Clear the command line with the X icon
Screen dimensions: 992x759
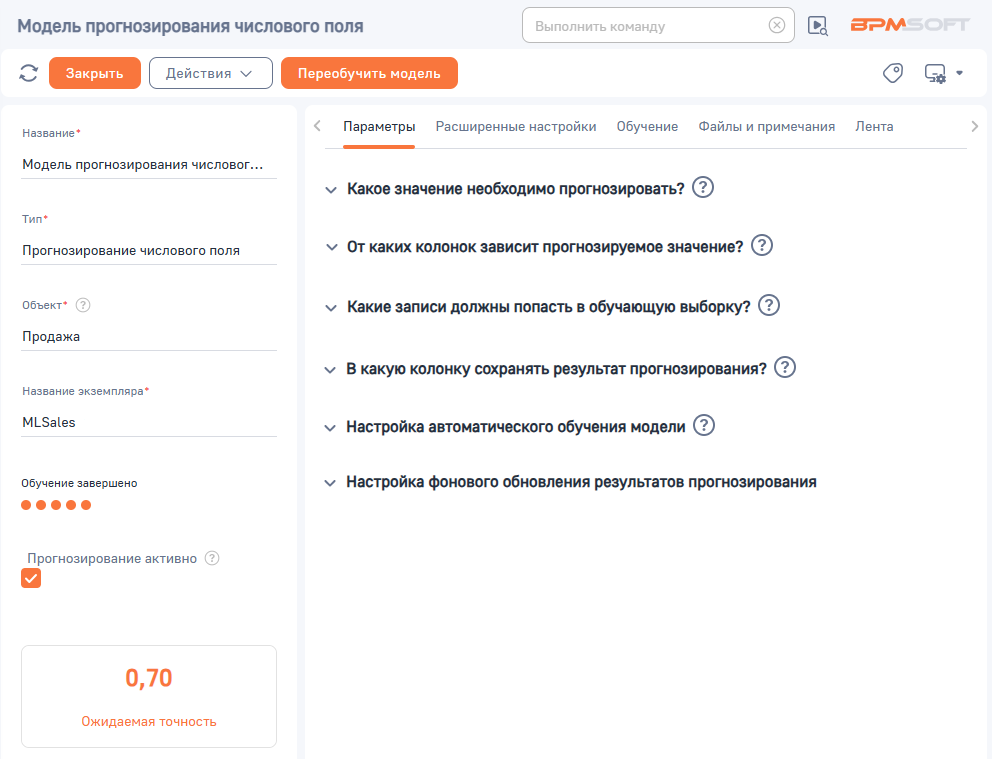tap(777, 25)
